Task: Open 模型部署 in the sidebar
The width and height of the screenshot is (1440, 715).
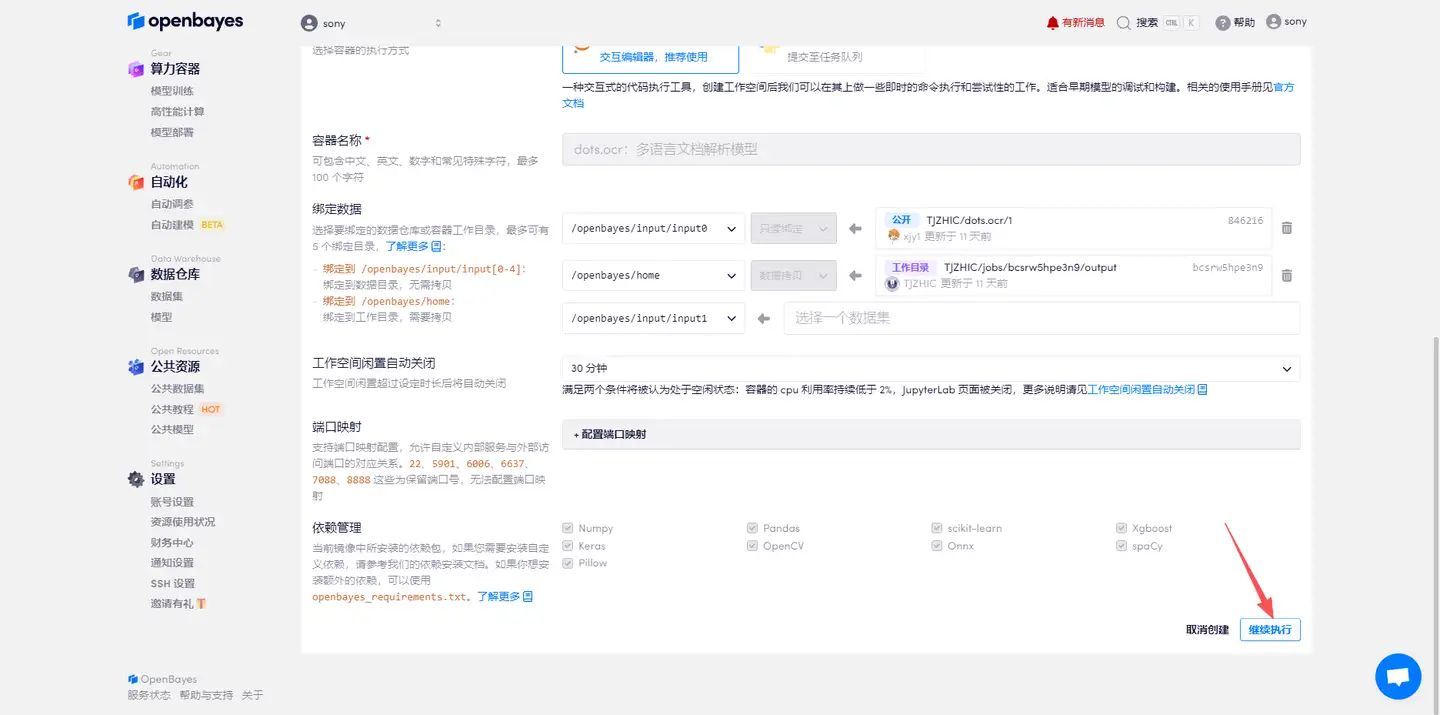Action: click(172, 132)
